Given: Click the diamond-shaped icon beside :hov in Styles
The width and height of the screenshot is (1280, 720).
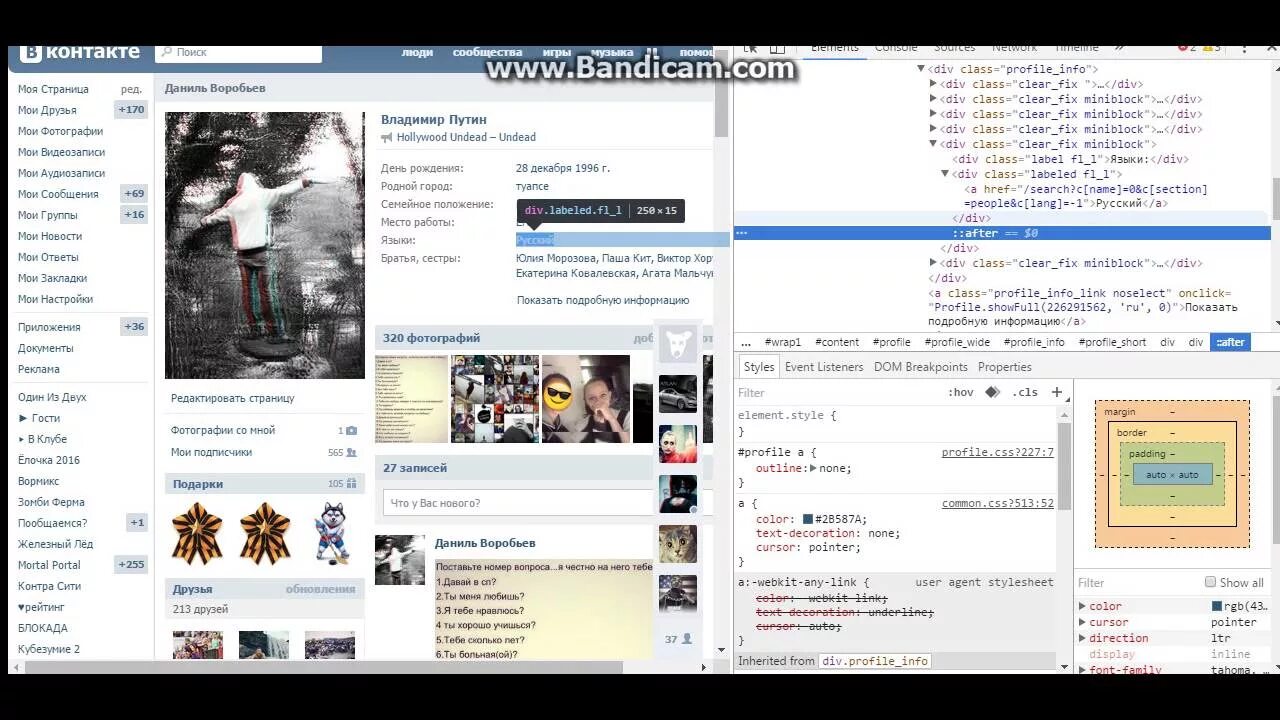Looking at the screenshot, I should (992, 393).
